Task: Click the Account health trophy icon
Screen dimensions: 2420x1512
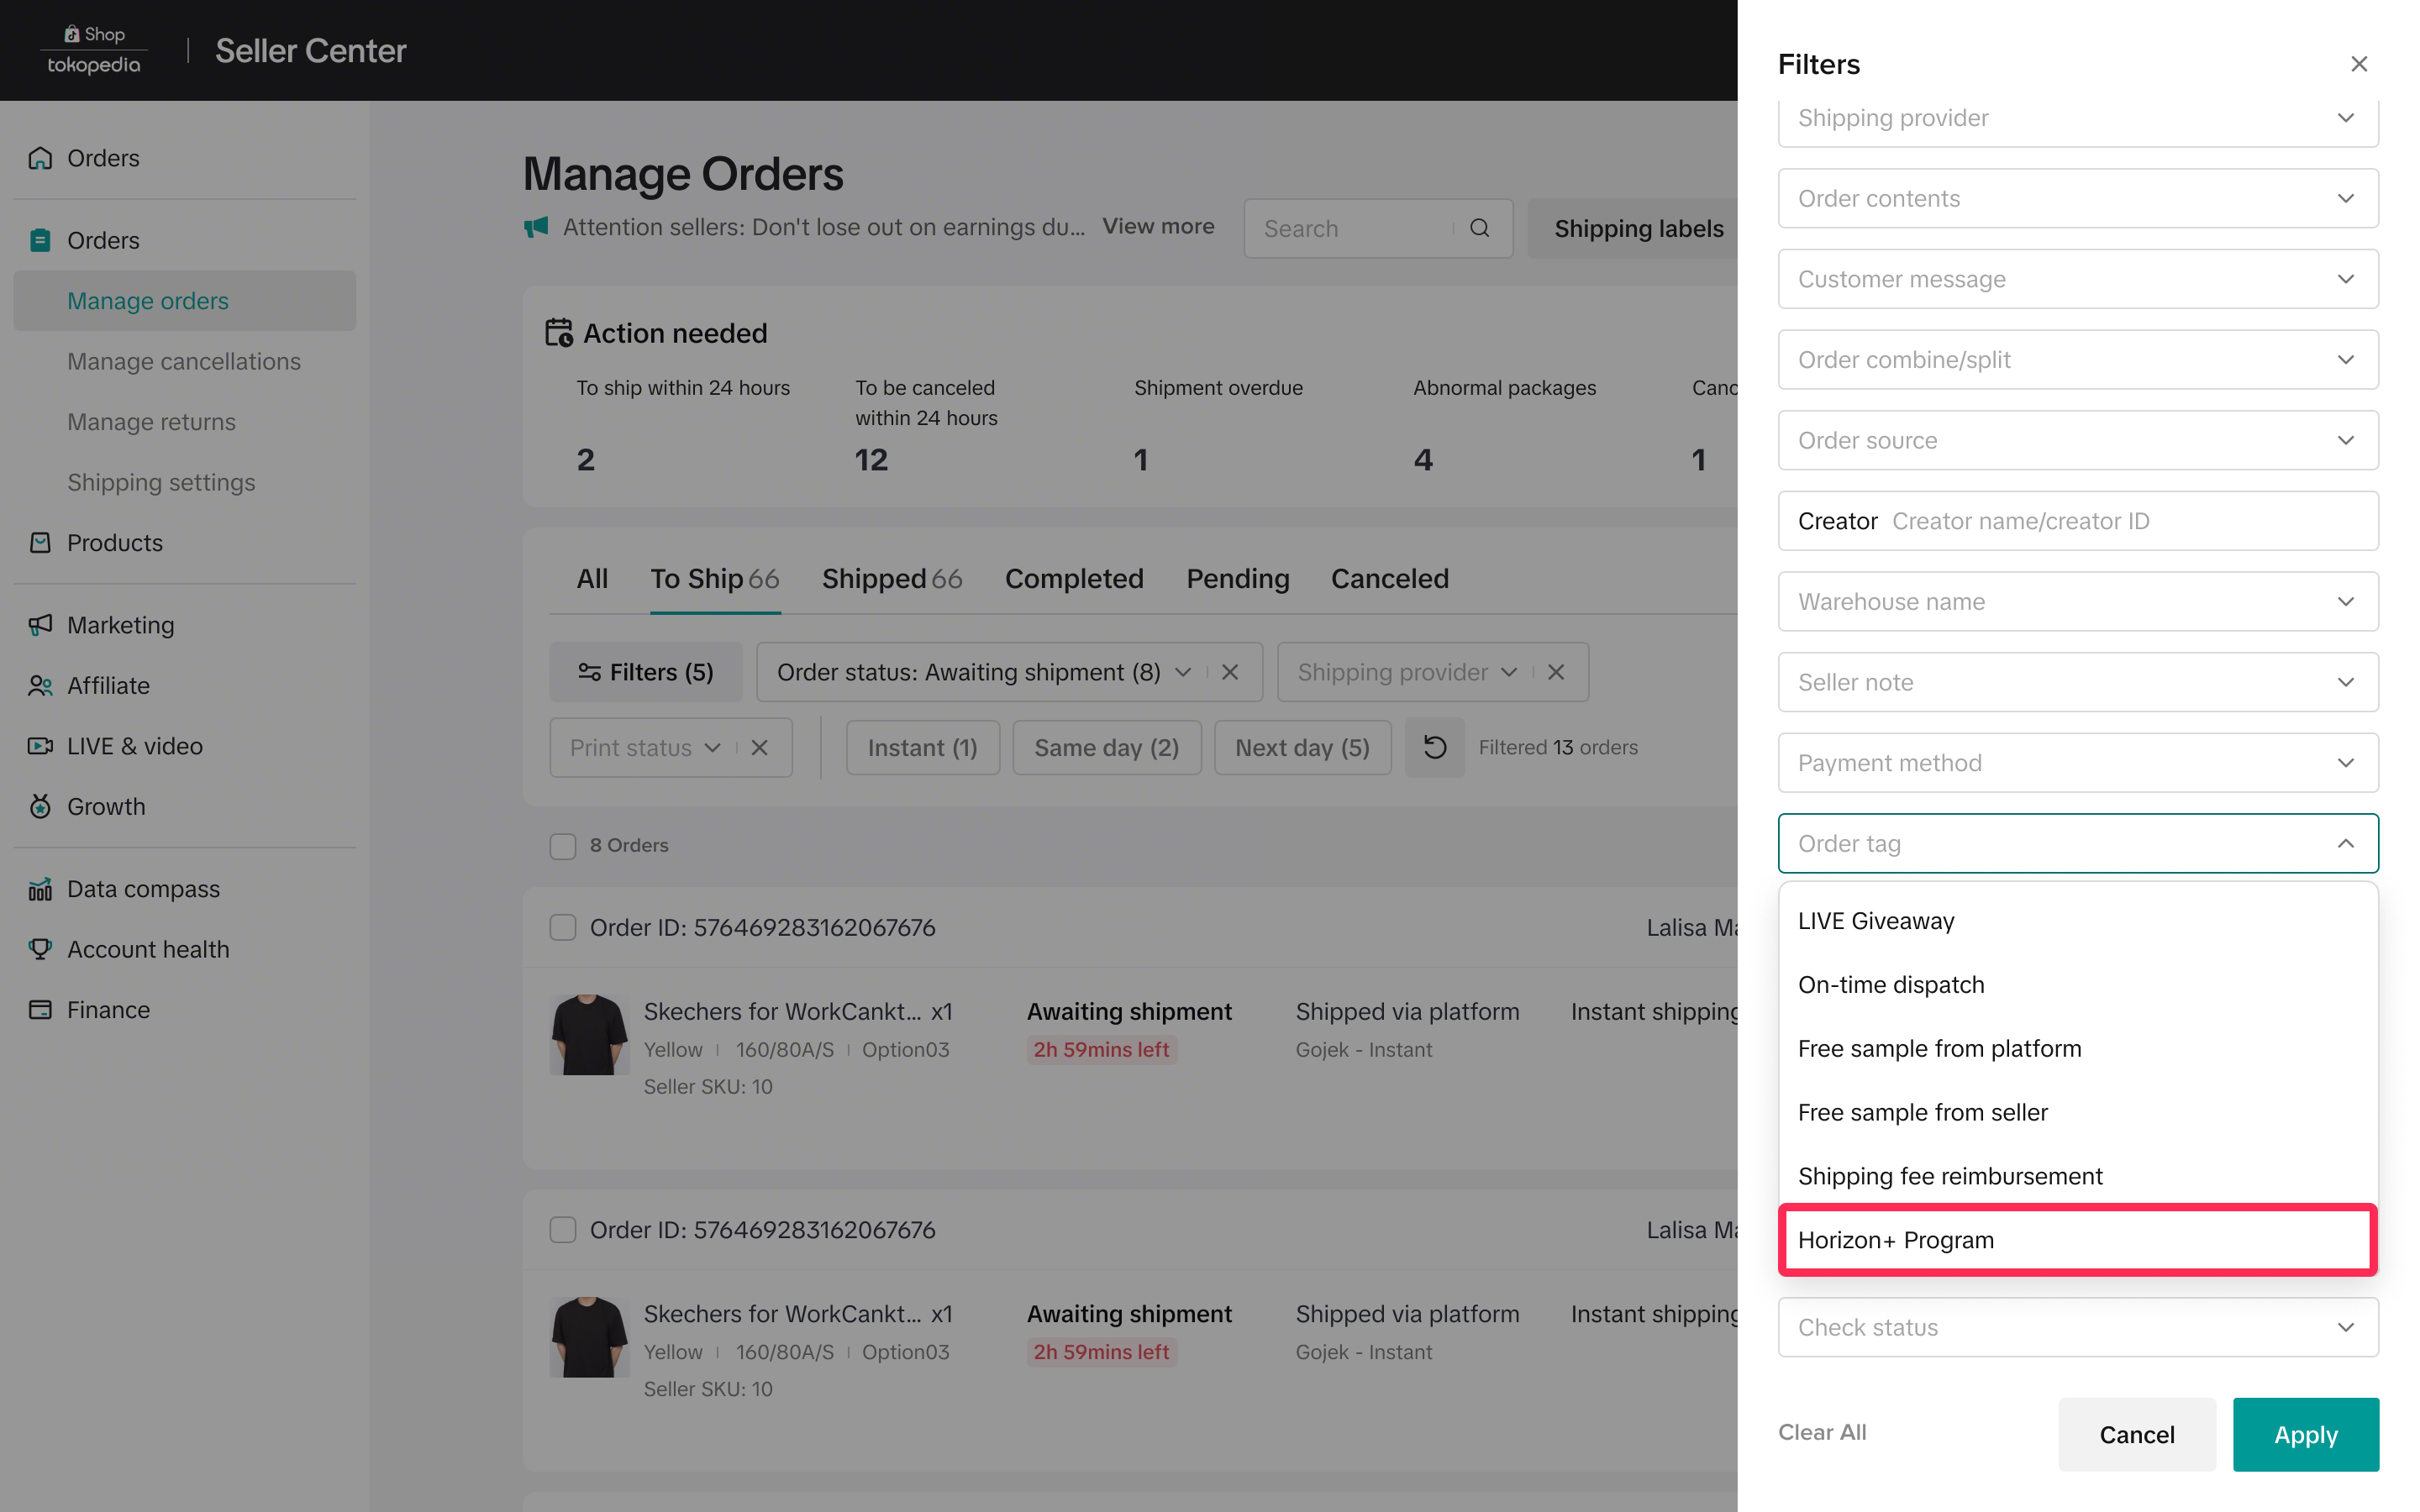Action: click(x=40, y=949)
